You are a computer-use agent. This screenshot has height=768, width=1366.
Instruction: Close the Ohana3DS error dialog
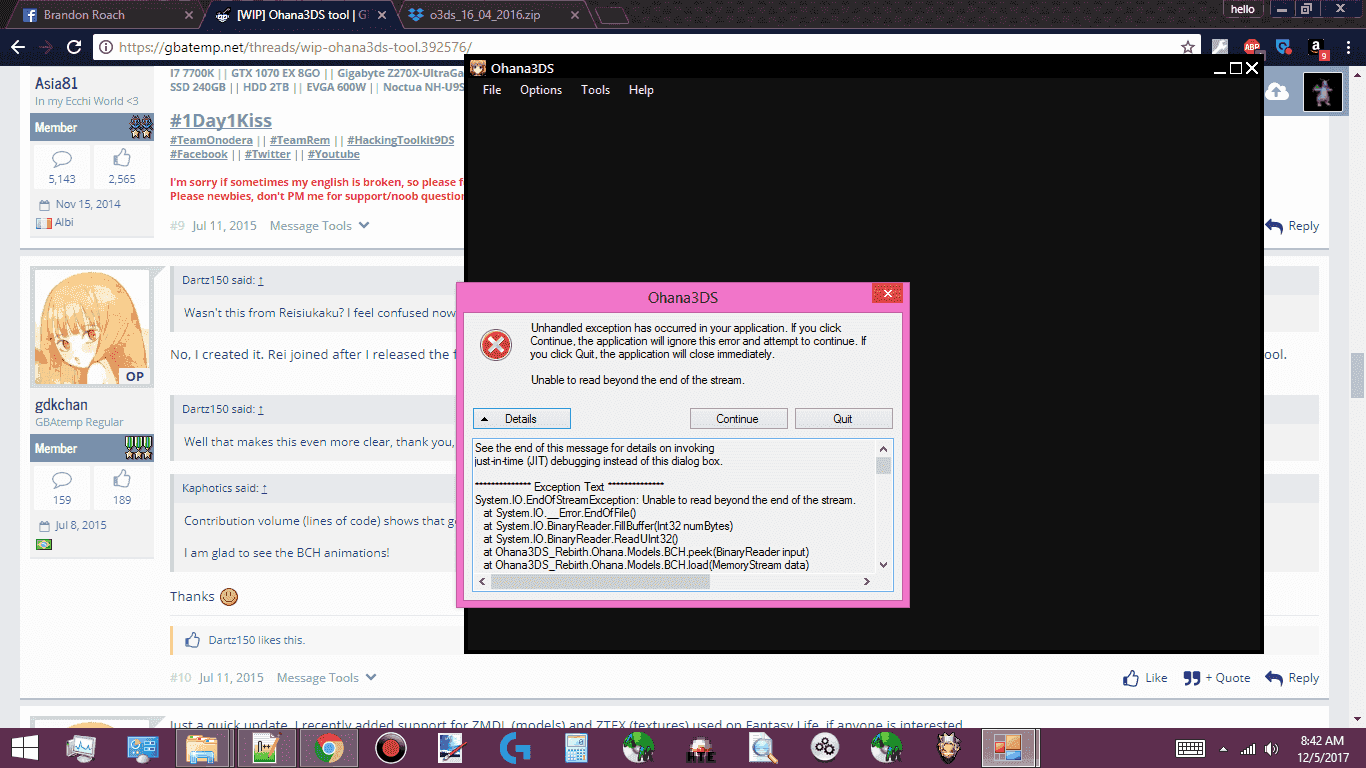[887, 294]
